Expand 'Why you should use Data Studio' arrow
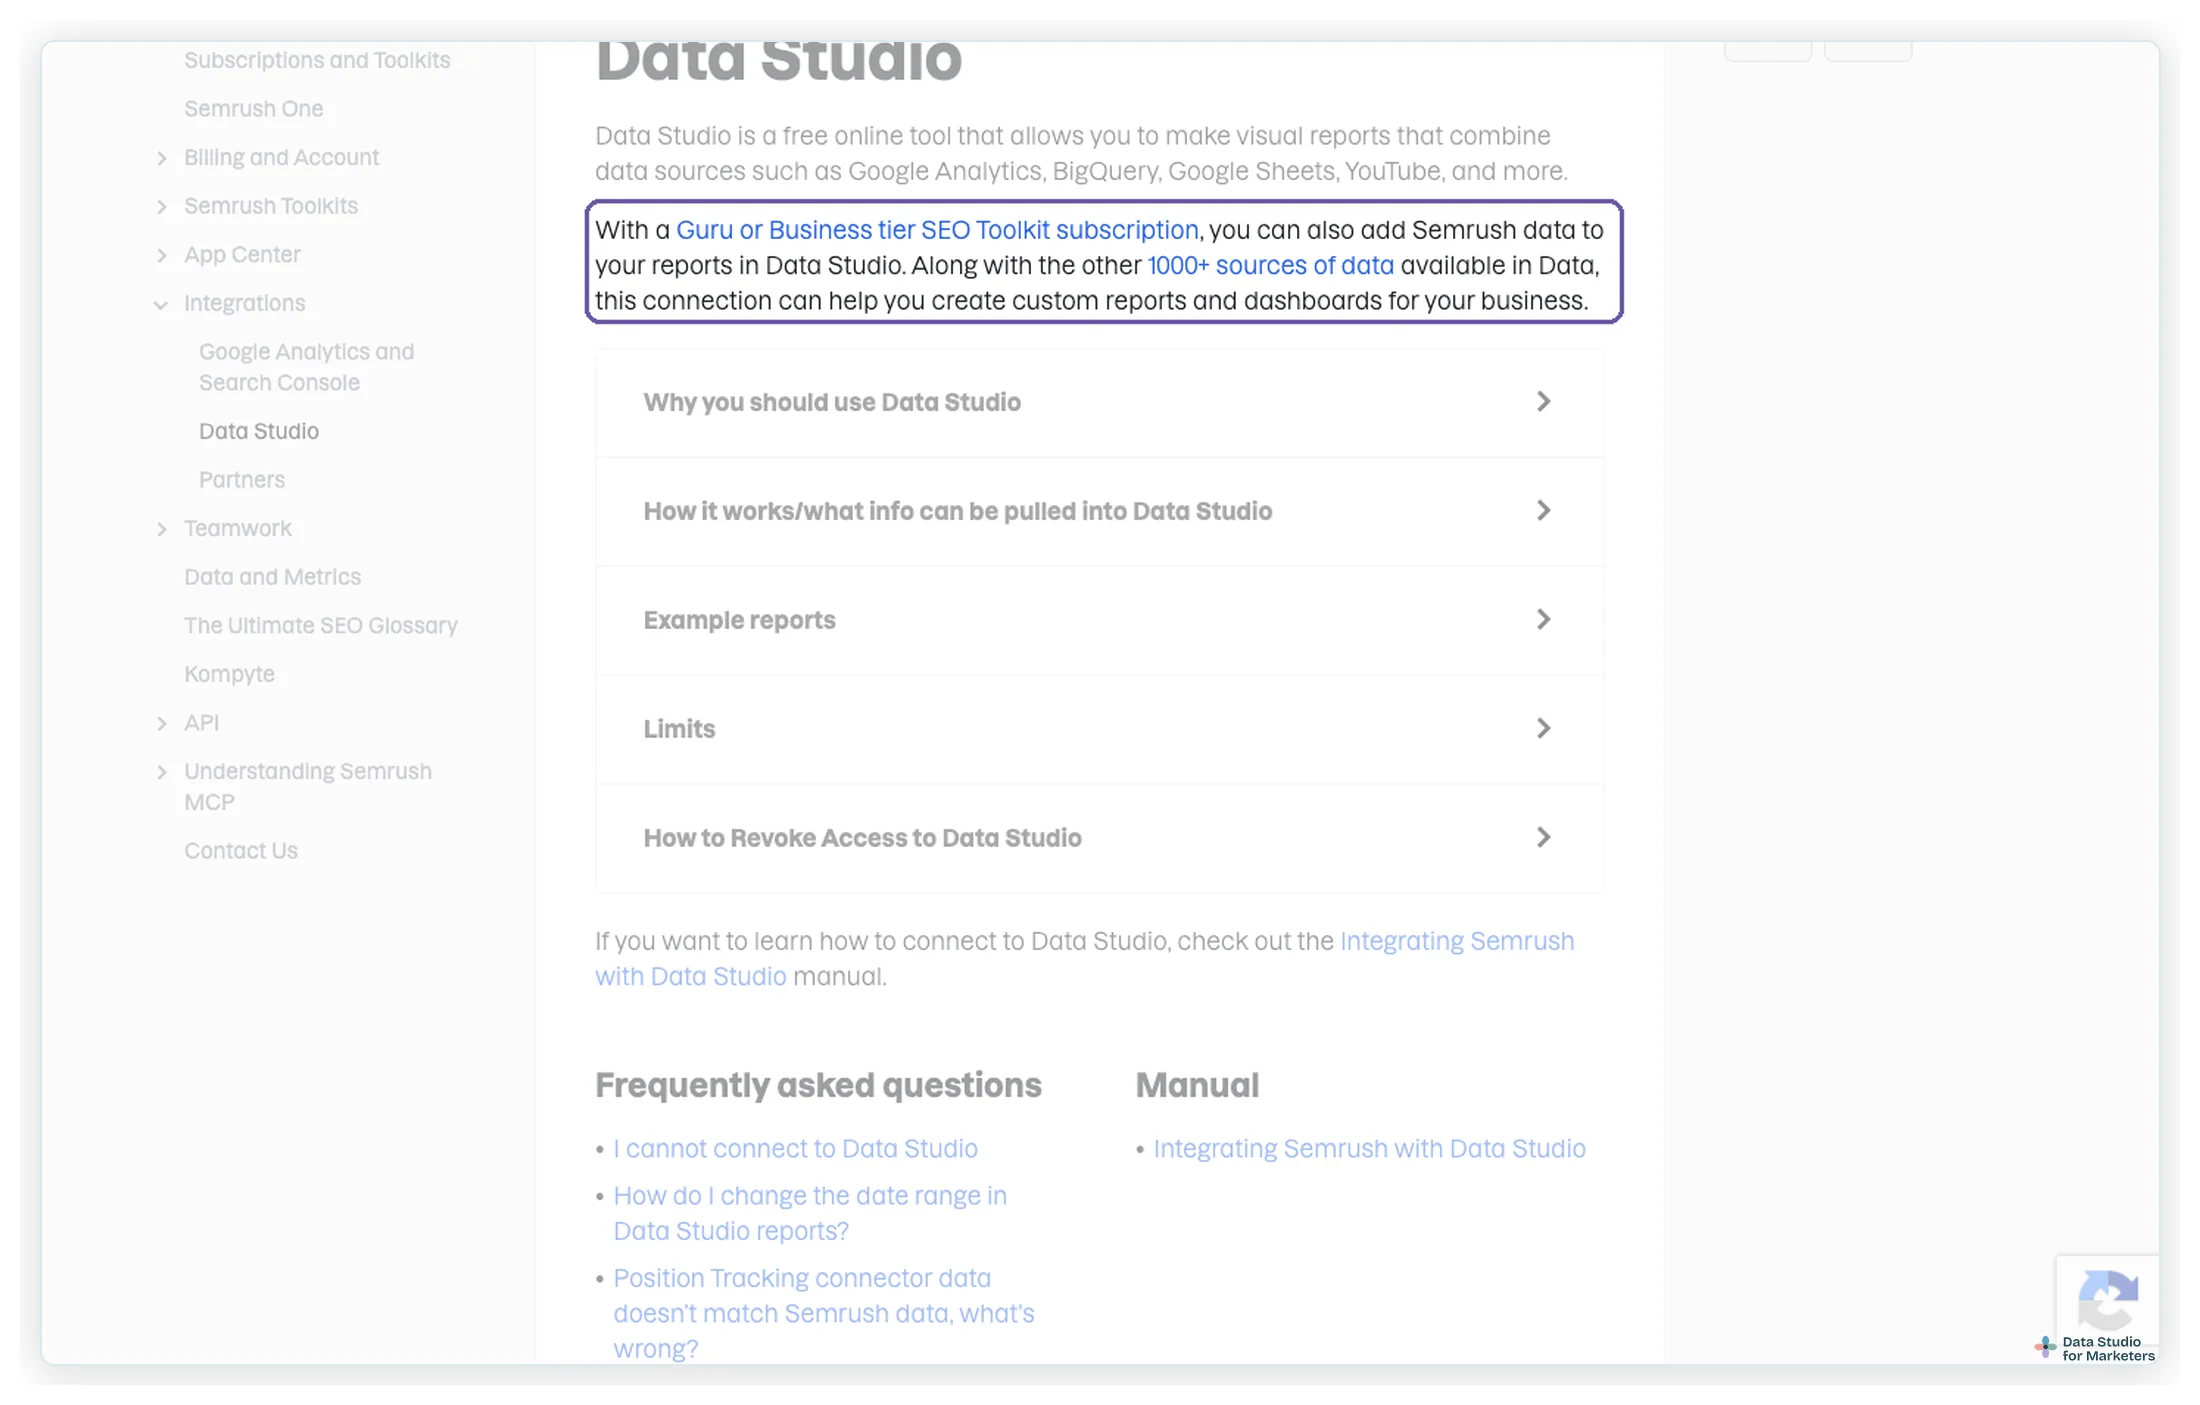Screen dimensions: 2200x1405 (x=1543, y=402)
